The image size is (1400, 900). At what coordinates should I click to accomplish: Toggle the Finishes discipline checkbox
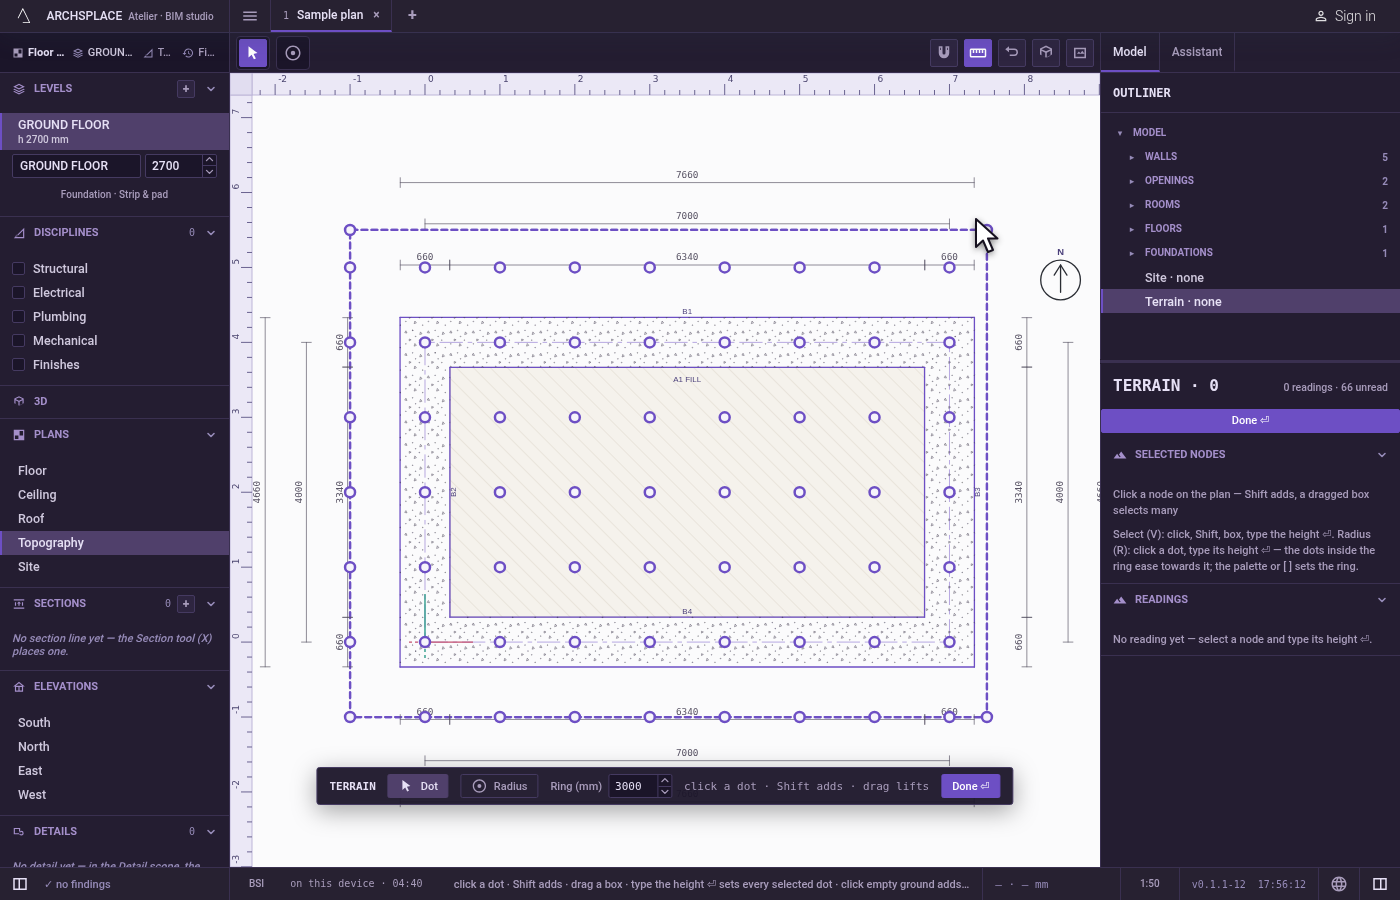pos(18,365)
